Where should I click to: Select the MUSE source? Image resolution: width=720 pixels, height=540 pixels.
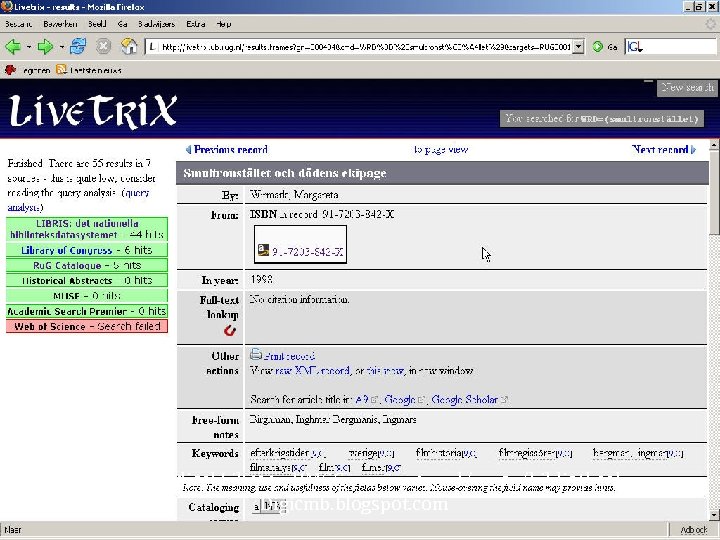(87, 296)
